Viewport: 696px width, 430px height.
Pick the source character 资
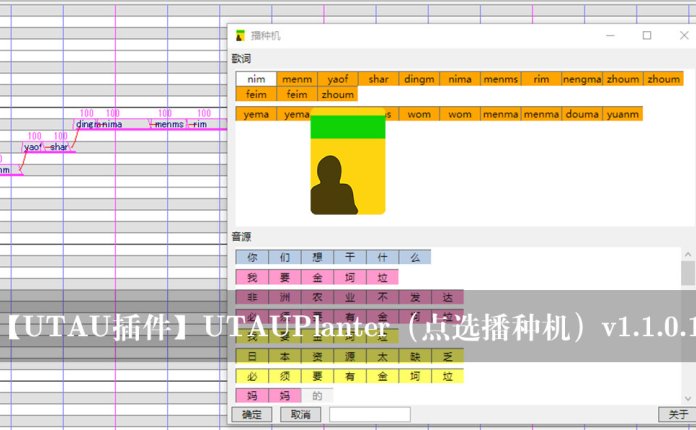[317, 356]
